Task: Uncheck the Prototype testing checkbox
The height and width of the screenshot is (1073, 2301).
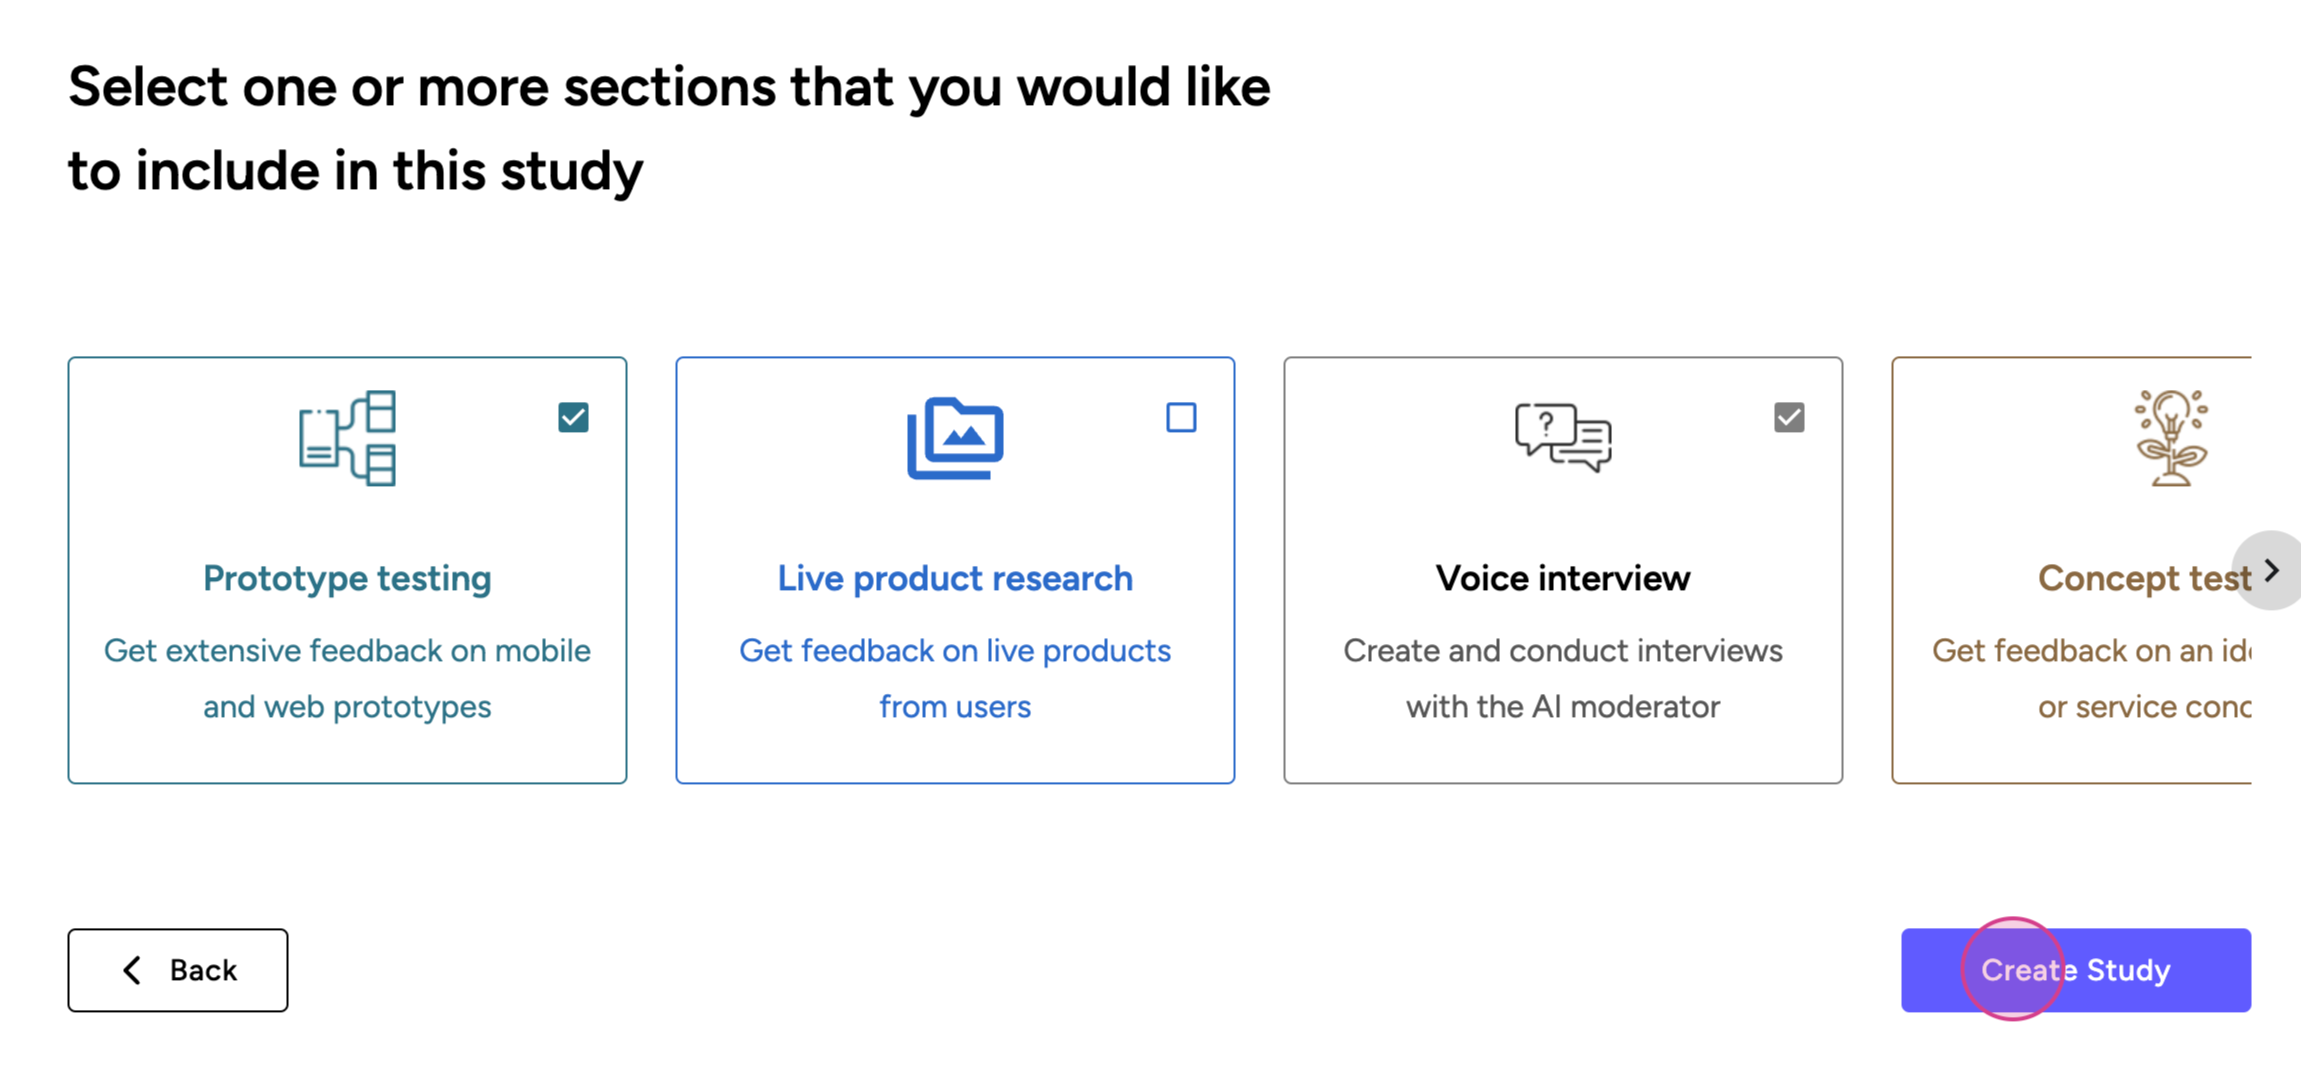Action: pos(573,417)
